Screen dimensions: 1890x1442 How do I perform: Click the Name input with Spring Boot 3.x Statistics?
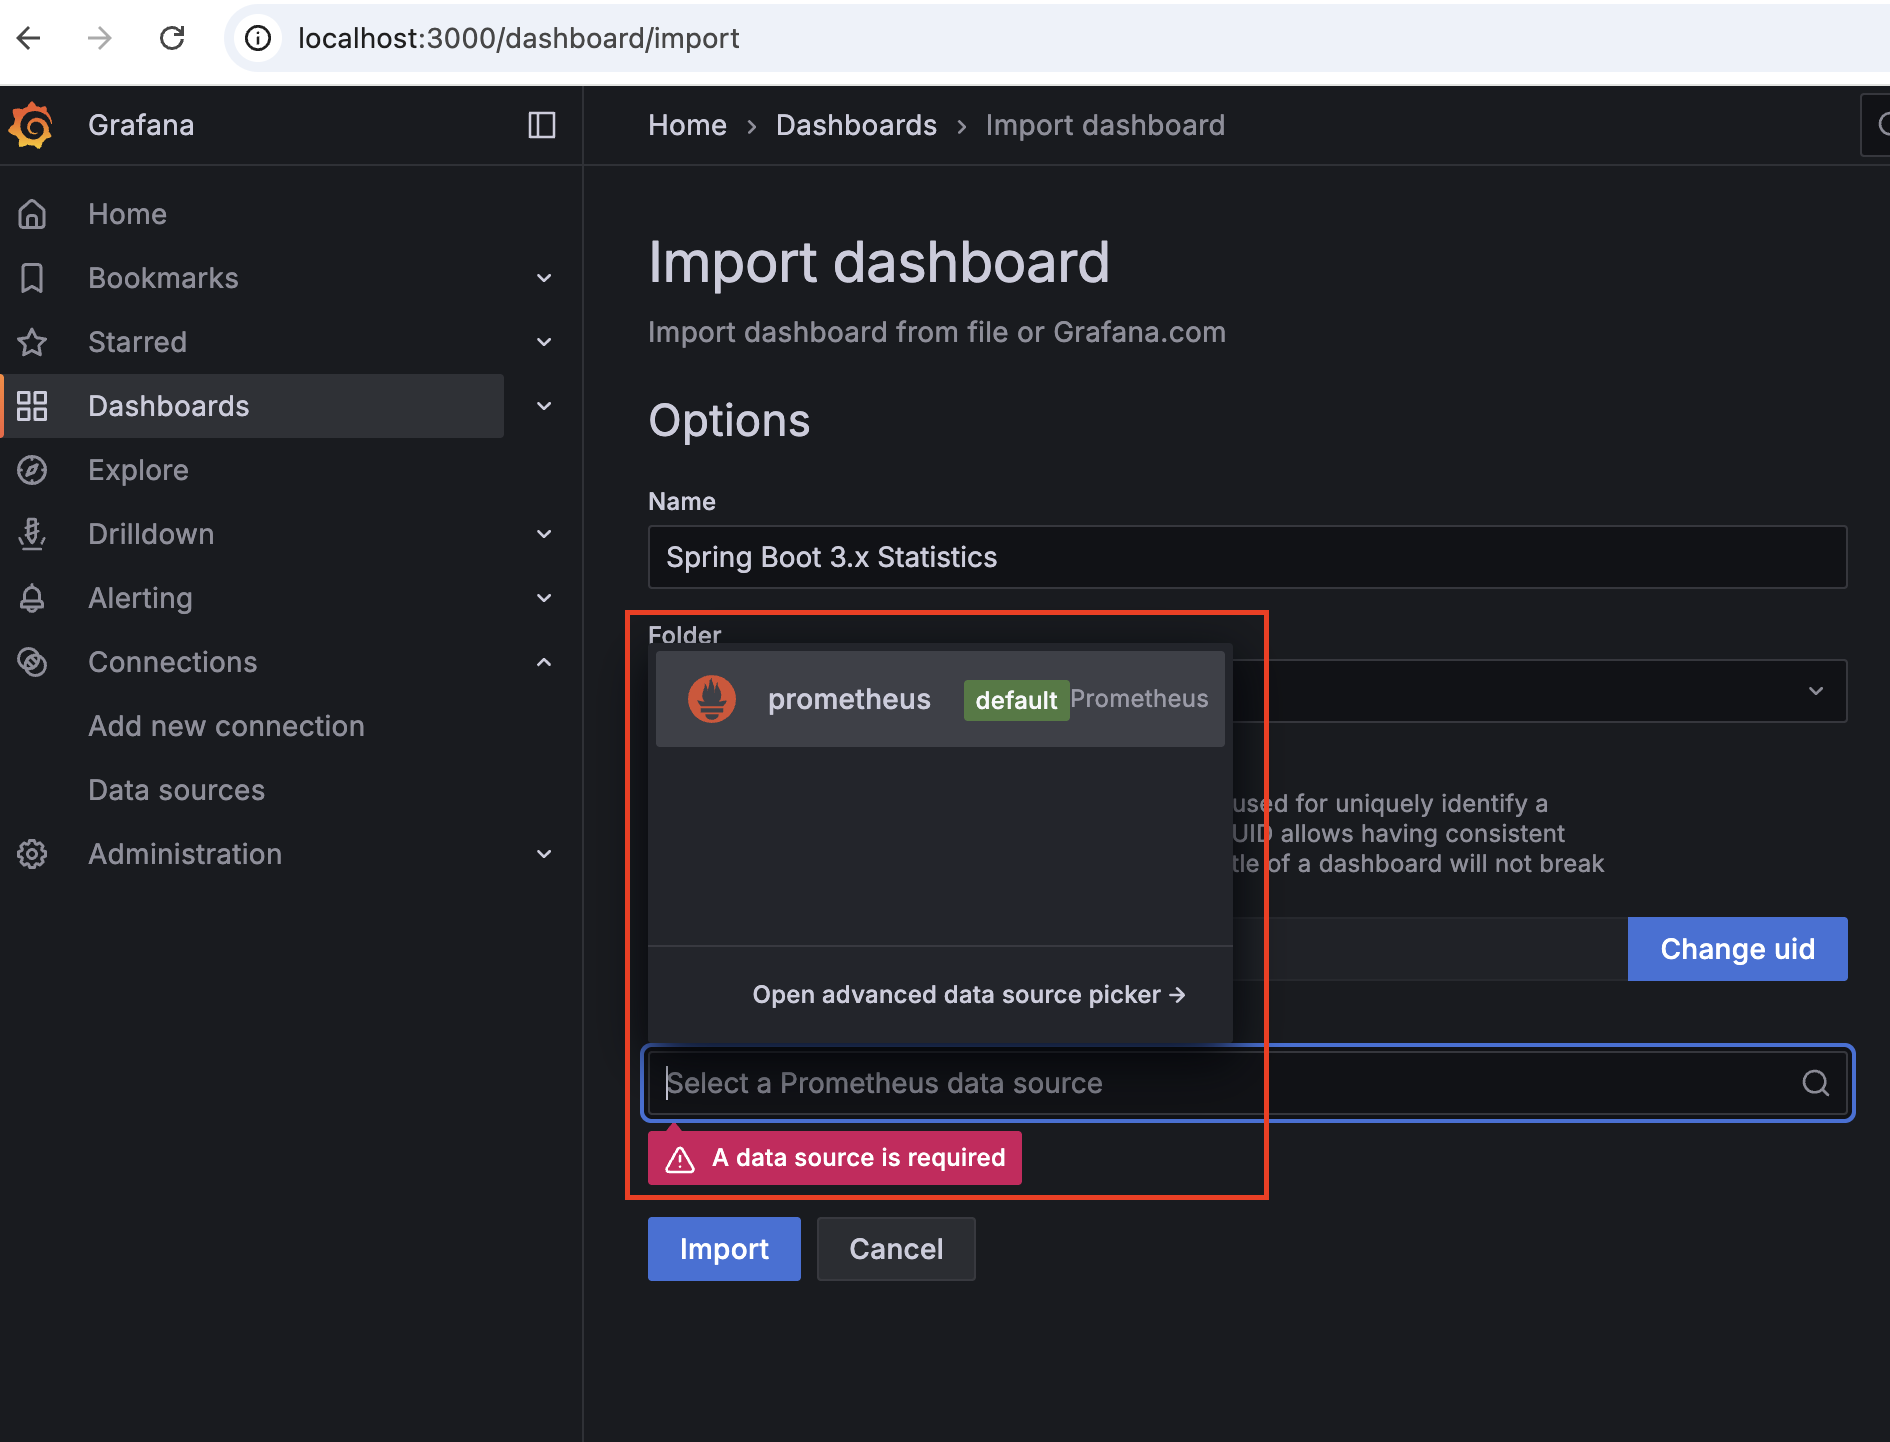[x=1247, y=557]
